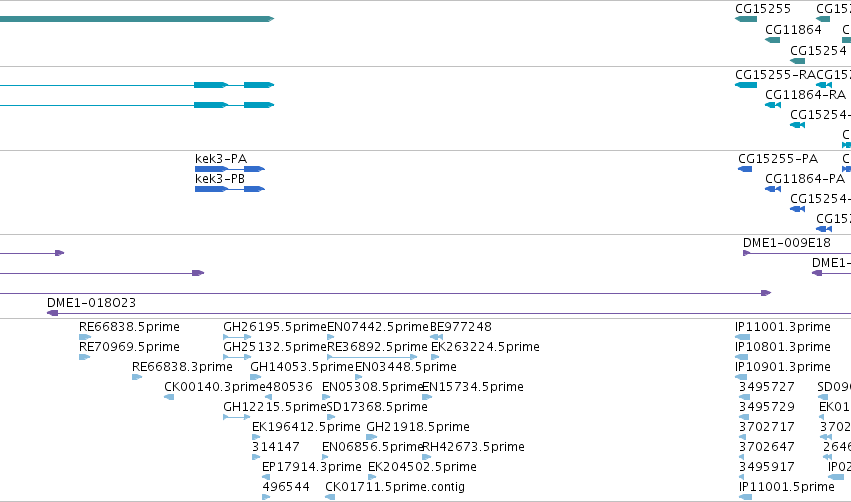Select the CG15255 gene label
This screenshot has height=502, width=851.
(x=763, y=9)
